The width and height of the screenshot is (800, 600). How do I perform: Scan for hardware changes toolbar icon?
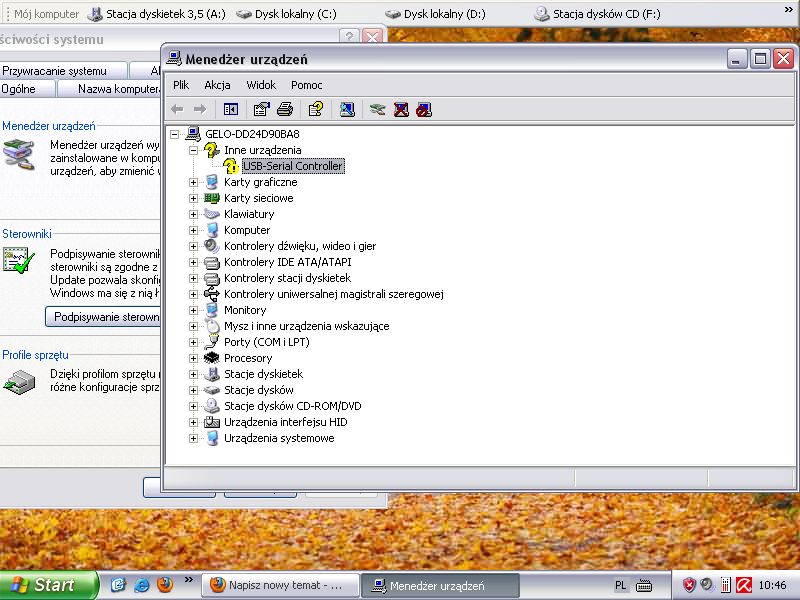pos(347,109)
